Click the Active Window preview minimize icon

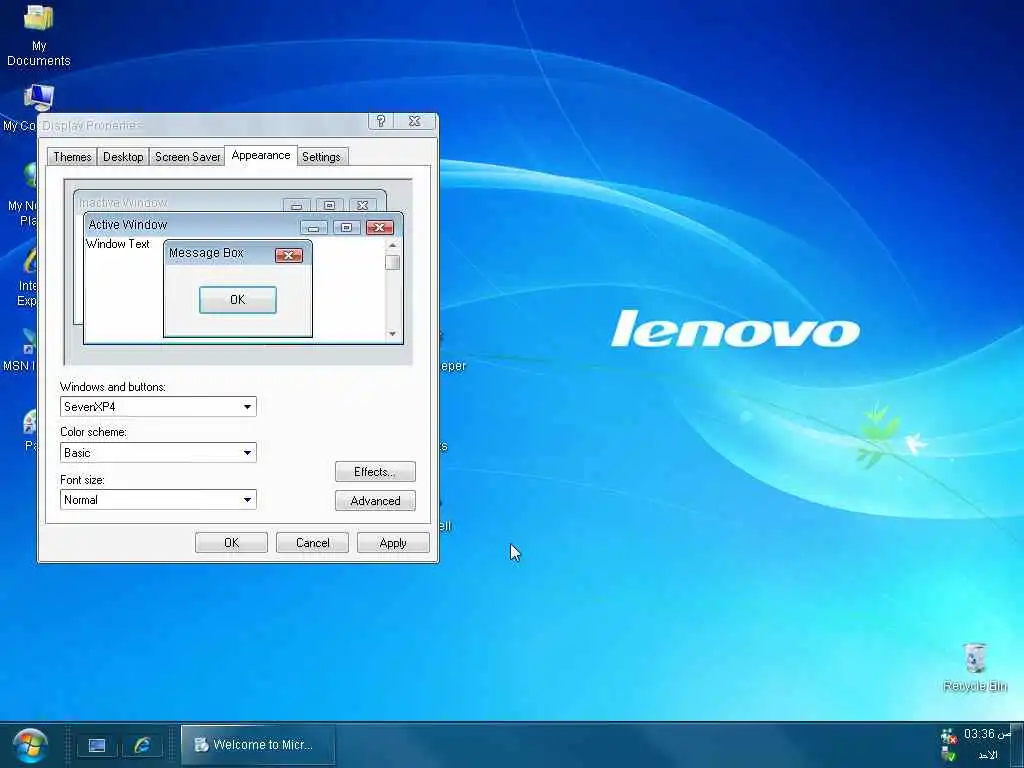coord(313,227)
